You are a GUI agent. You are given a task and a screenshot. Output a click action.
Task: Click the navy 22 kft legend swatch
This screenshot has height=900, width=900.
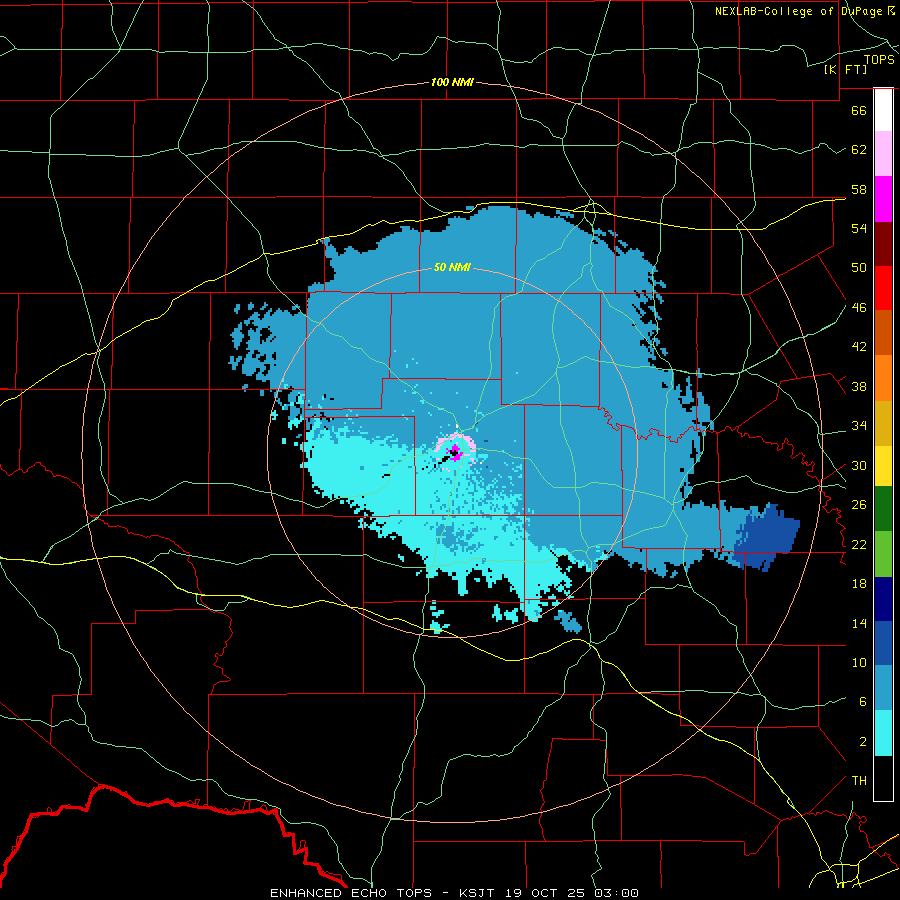[x=883, y=599]
